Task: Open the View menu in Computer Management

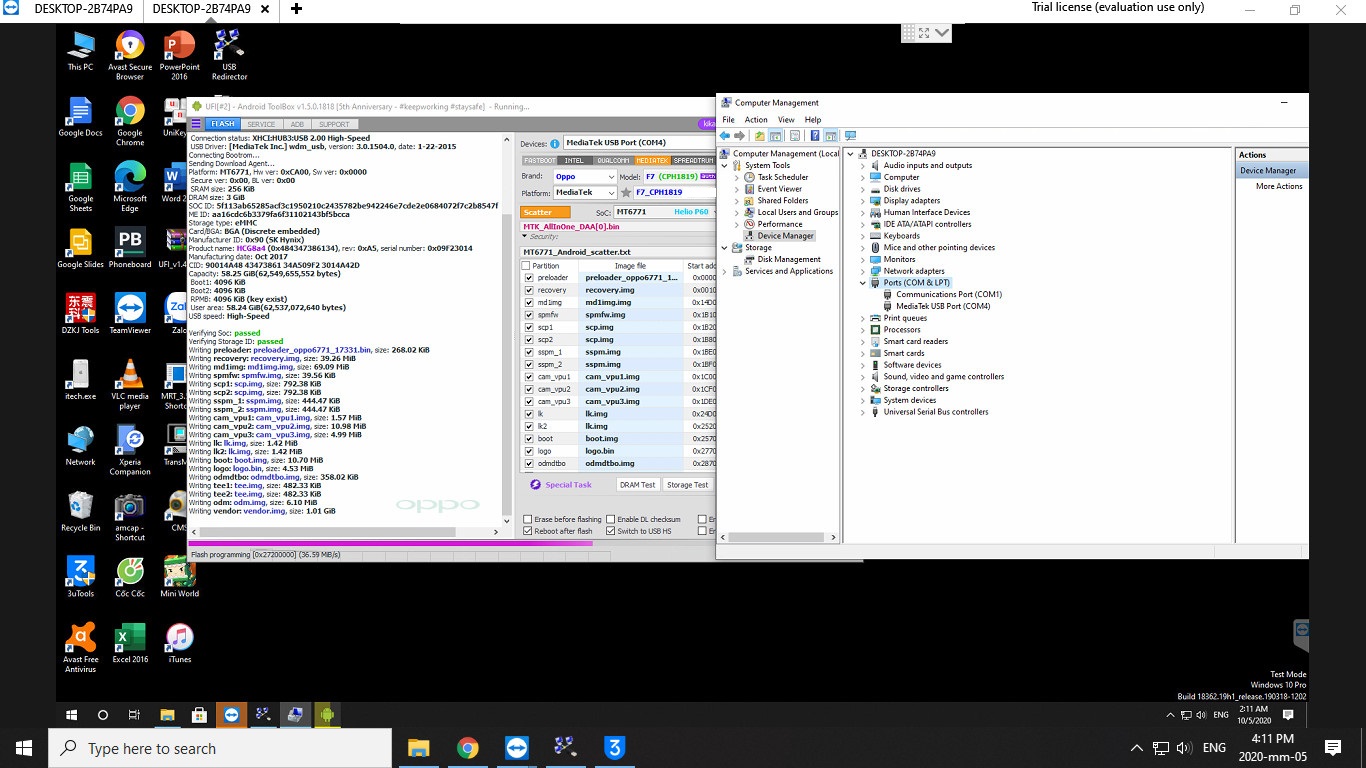Action: pos(786,120)
